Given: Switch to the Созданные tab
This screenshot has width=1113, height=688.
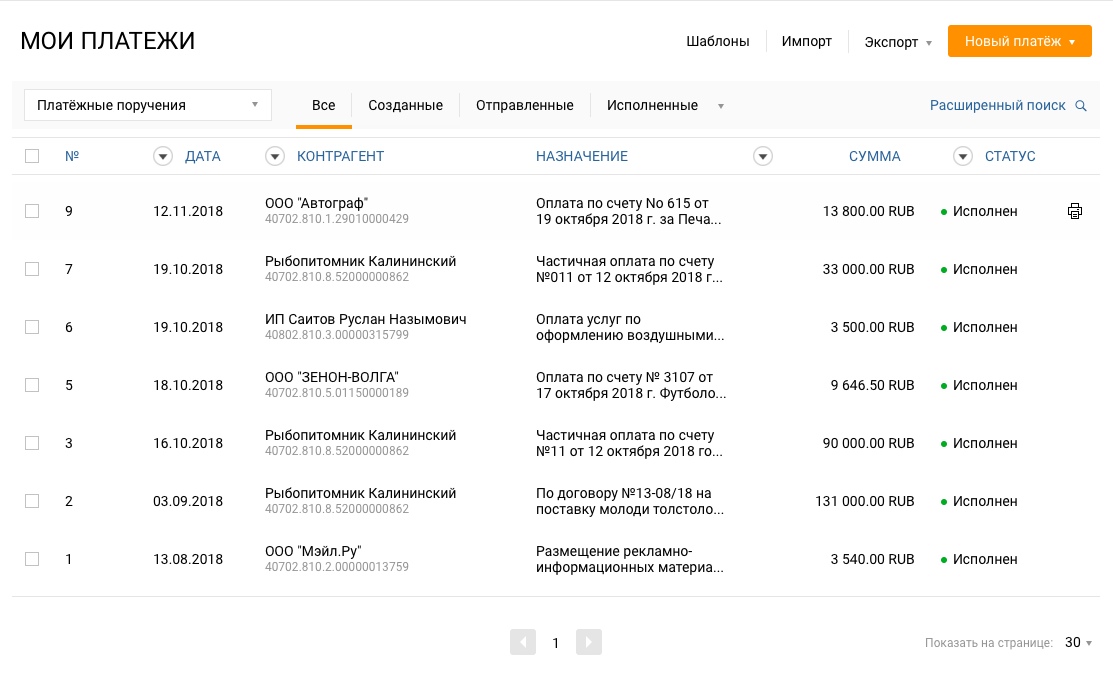Looking at the screenshot, I should (405, 105).
